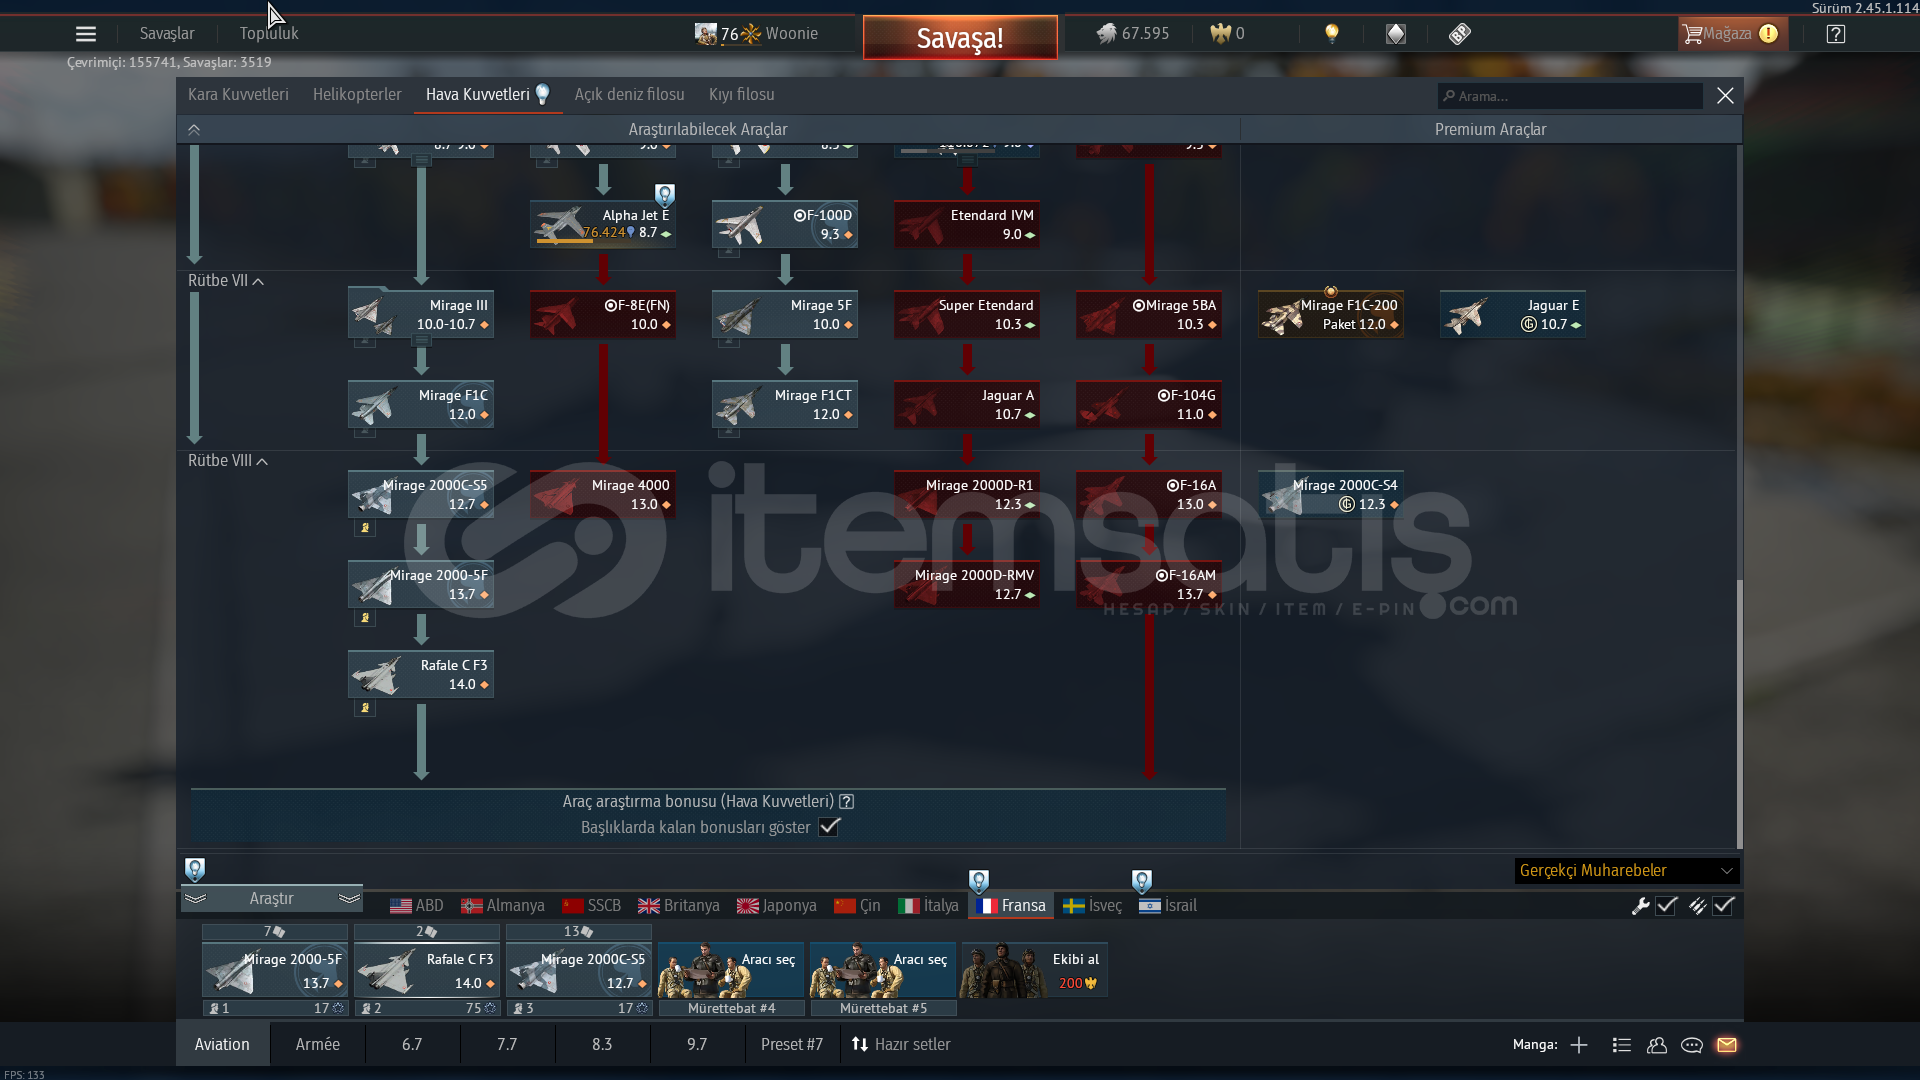
Task: Select the İsveç nation tab
Action: pyautogui.click(x=1093, y=906)
